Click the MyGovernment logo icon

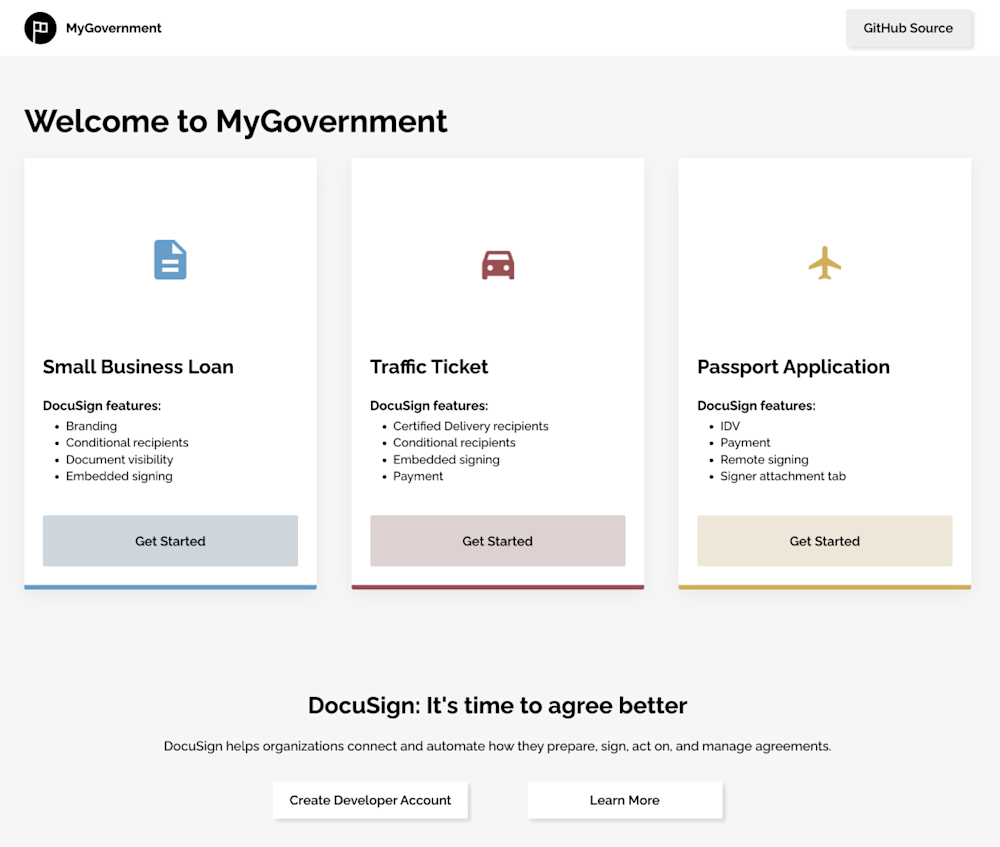click(40, 28)
